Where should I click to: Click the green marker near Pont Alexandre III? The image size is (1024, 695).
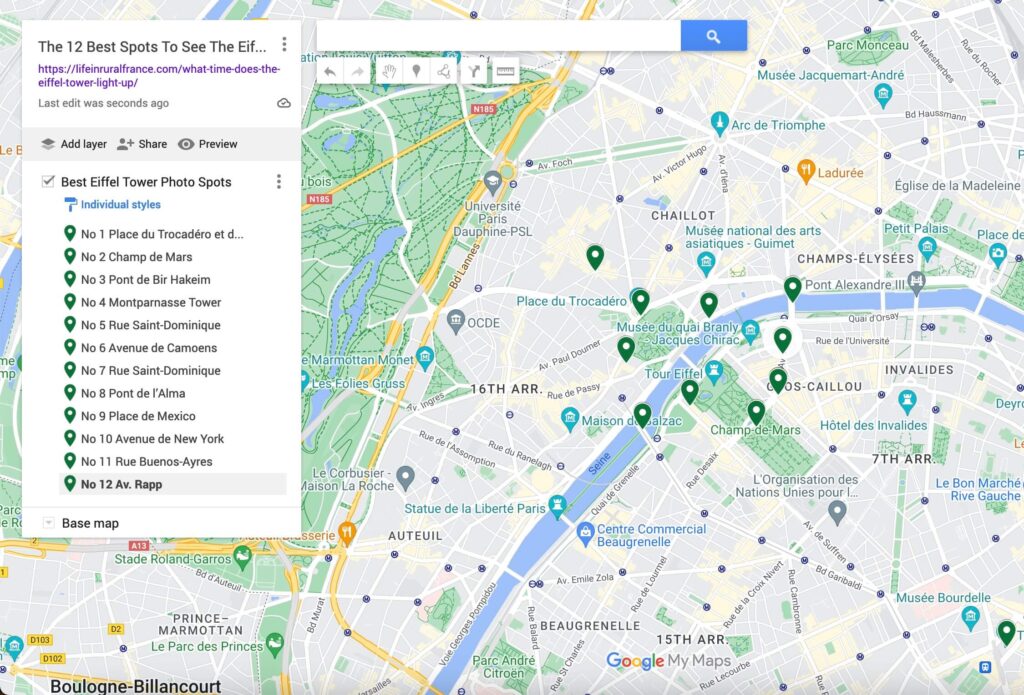pyautogui.click(x=792, y=288)
